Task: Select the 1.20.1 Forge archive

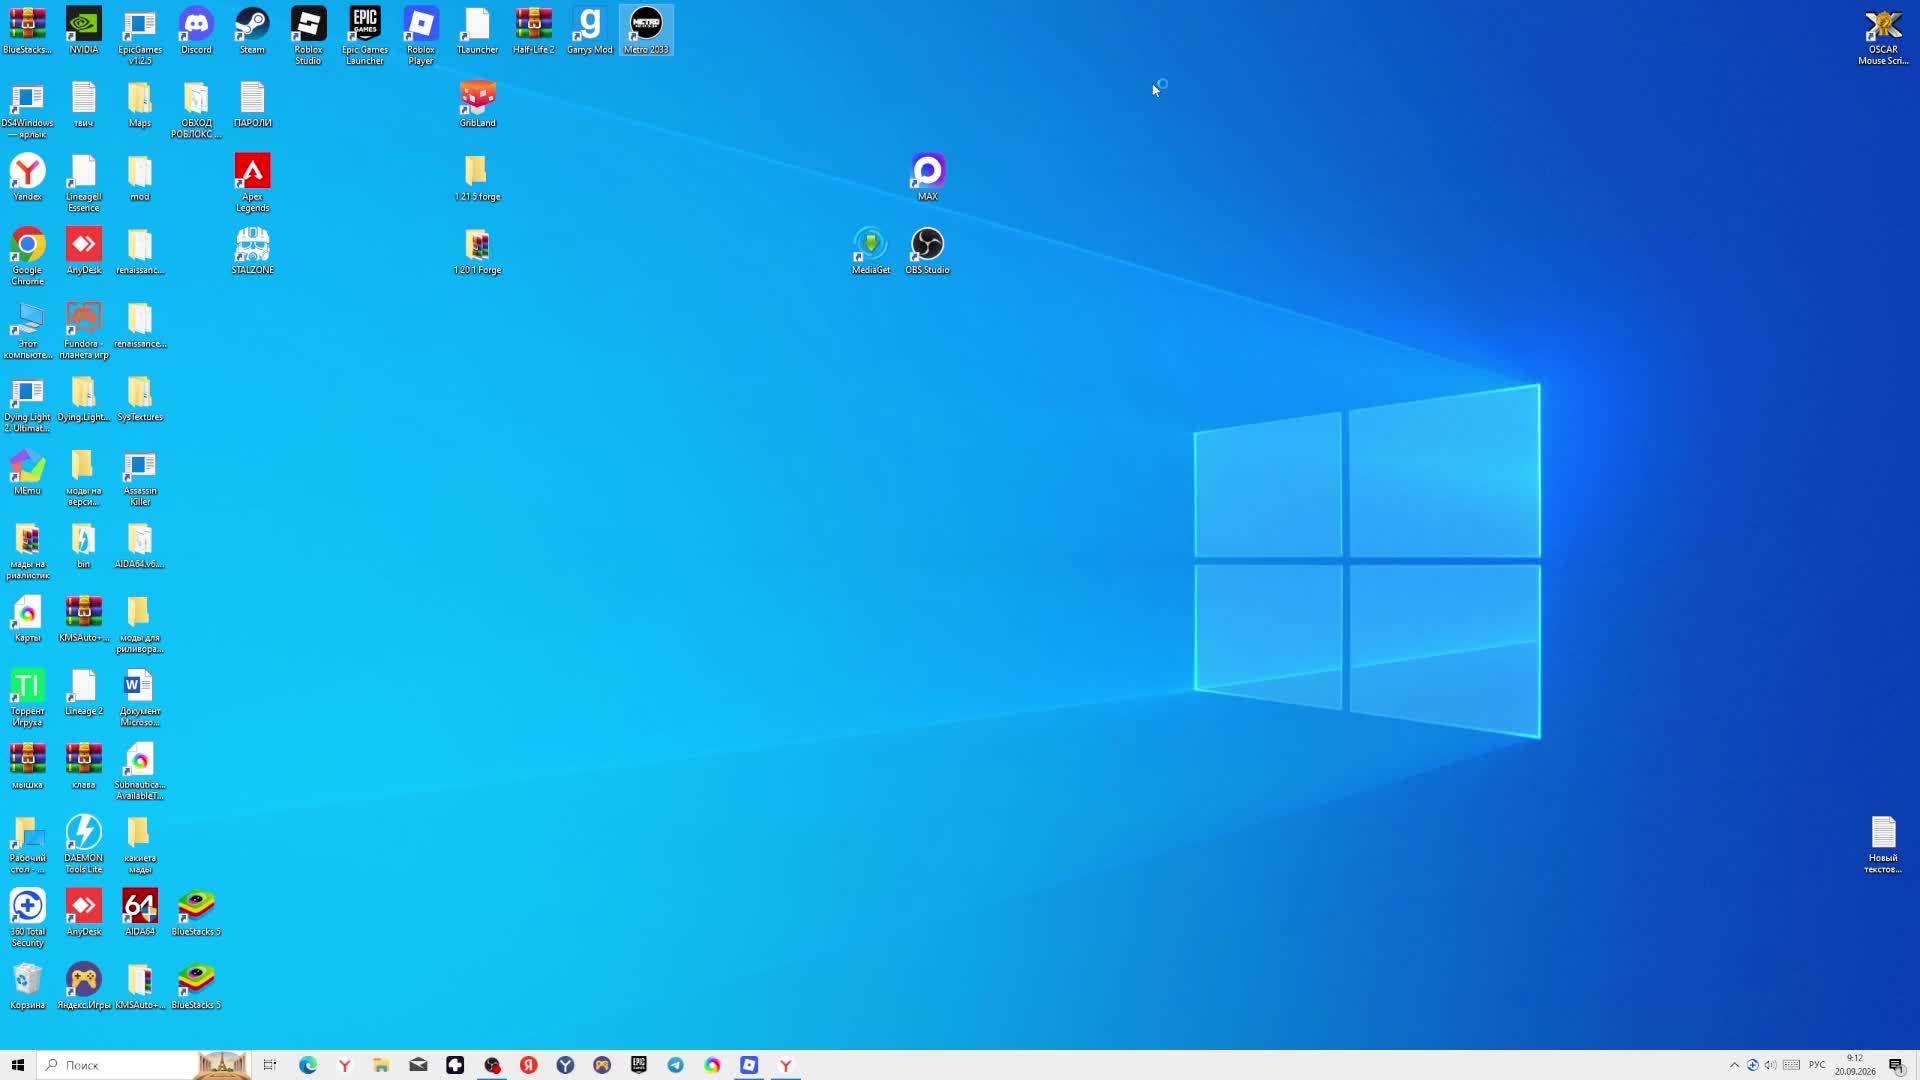Action: click(477, 250)
